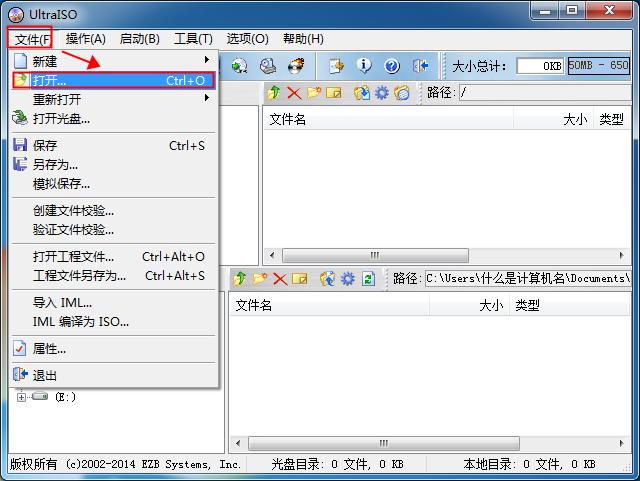Click the up-folder icon in image pane toolbar
The height and width of the screenshot is (481, 640).
[274, 93]
